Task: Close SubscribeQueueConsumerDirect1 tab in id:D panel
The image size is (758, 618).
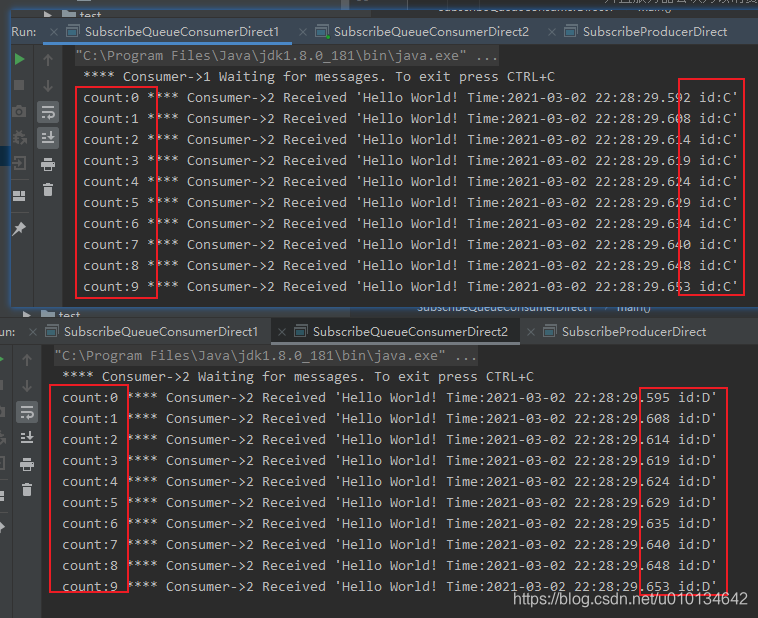Action: (32, 332)
